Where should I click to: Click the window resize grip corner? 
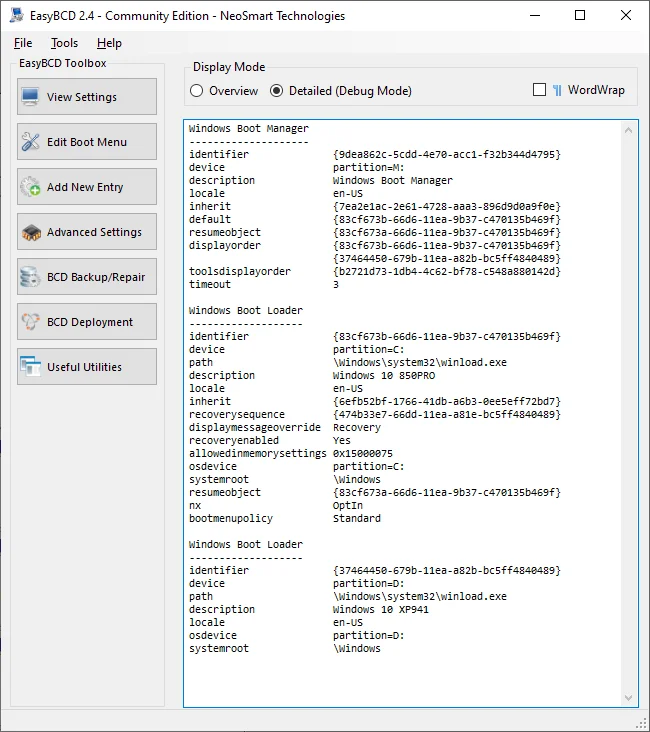click(x=642, y=723)
